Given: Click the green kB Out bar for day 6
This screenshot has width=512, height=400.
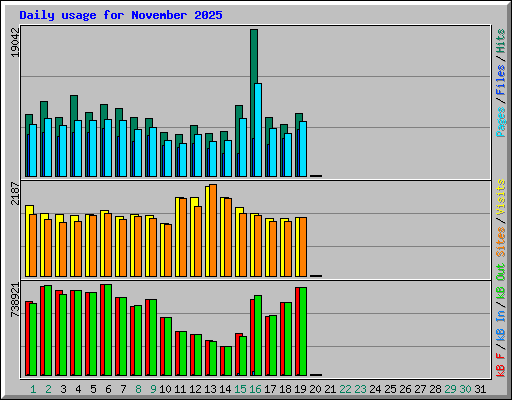Looking at the screenshot, I should pyautogui.click(x=108, y=330).
